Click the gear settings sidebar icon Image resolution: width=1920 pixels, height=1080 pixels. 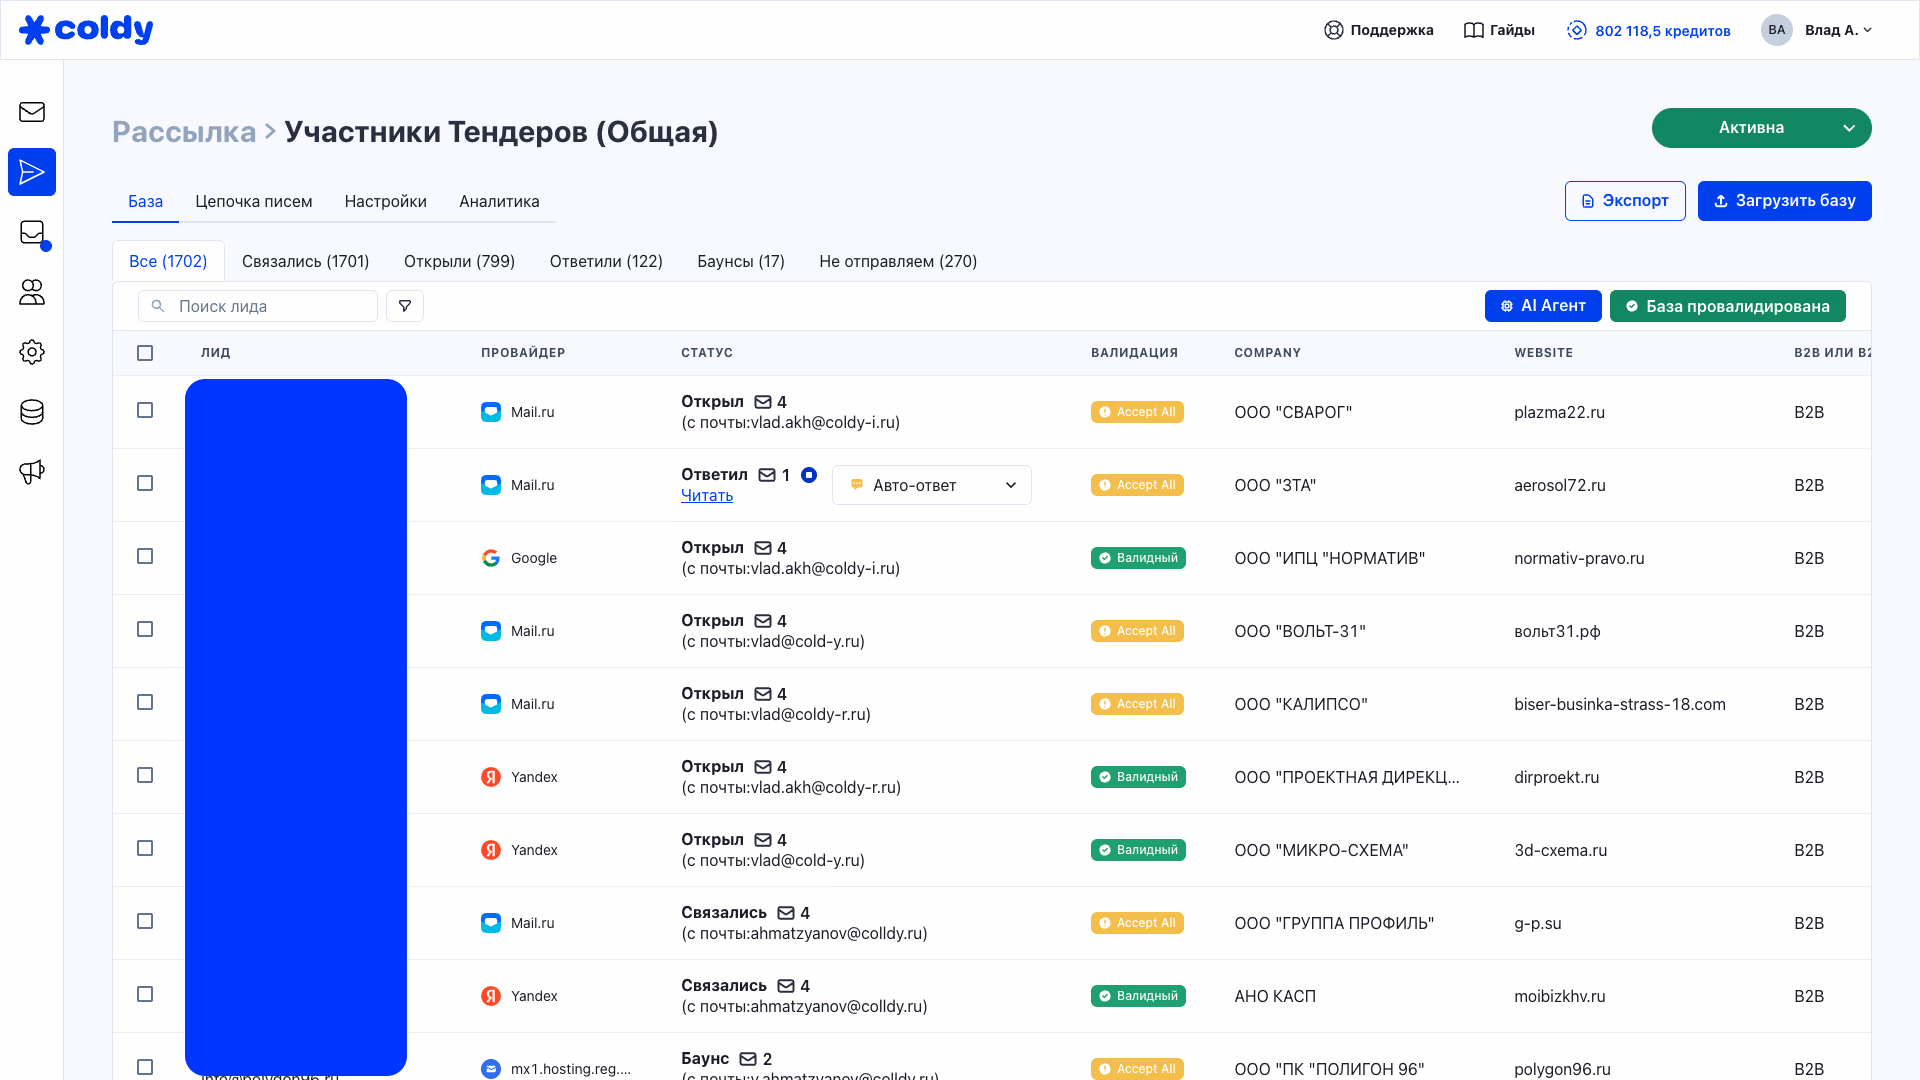click(x=32, y=352)
